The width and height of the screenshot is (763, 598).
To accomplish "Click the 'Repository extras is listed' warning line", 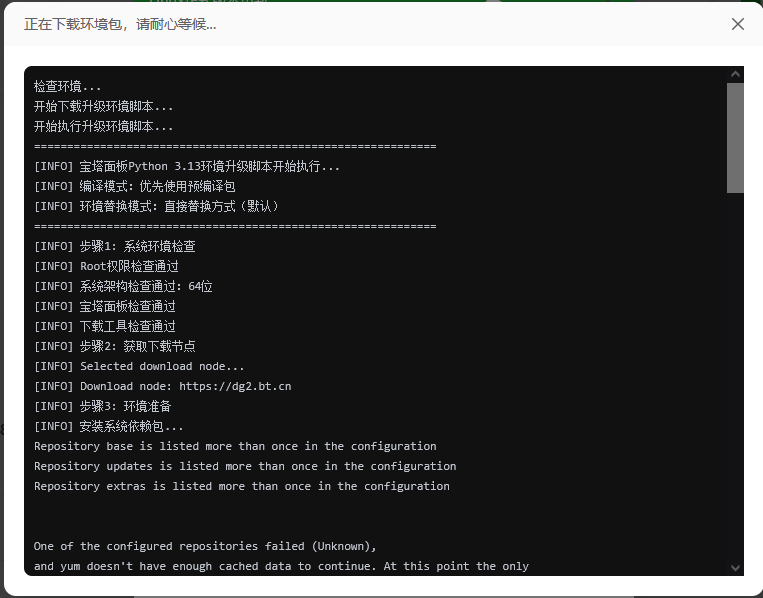I will 242,486.
